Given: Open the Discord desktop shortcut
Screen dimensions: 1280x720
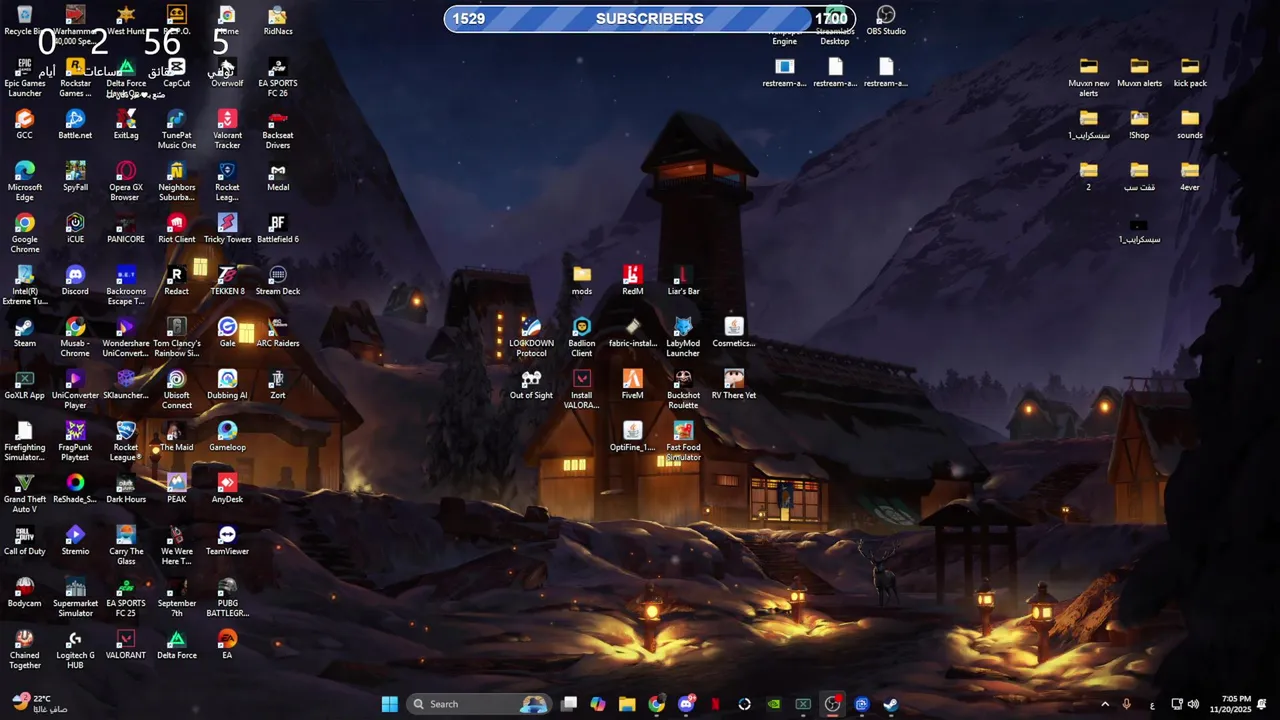Looking at the screenshot, I should (x=75, y=280).
